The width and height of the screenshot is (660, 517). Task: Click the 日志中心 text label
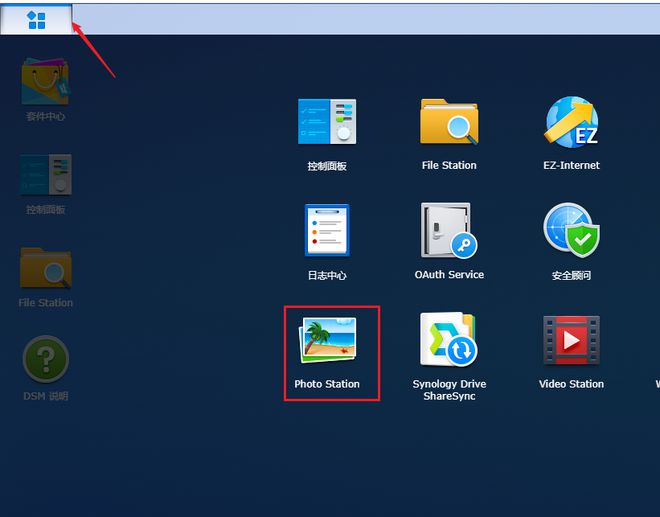327,275
